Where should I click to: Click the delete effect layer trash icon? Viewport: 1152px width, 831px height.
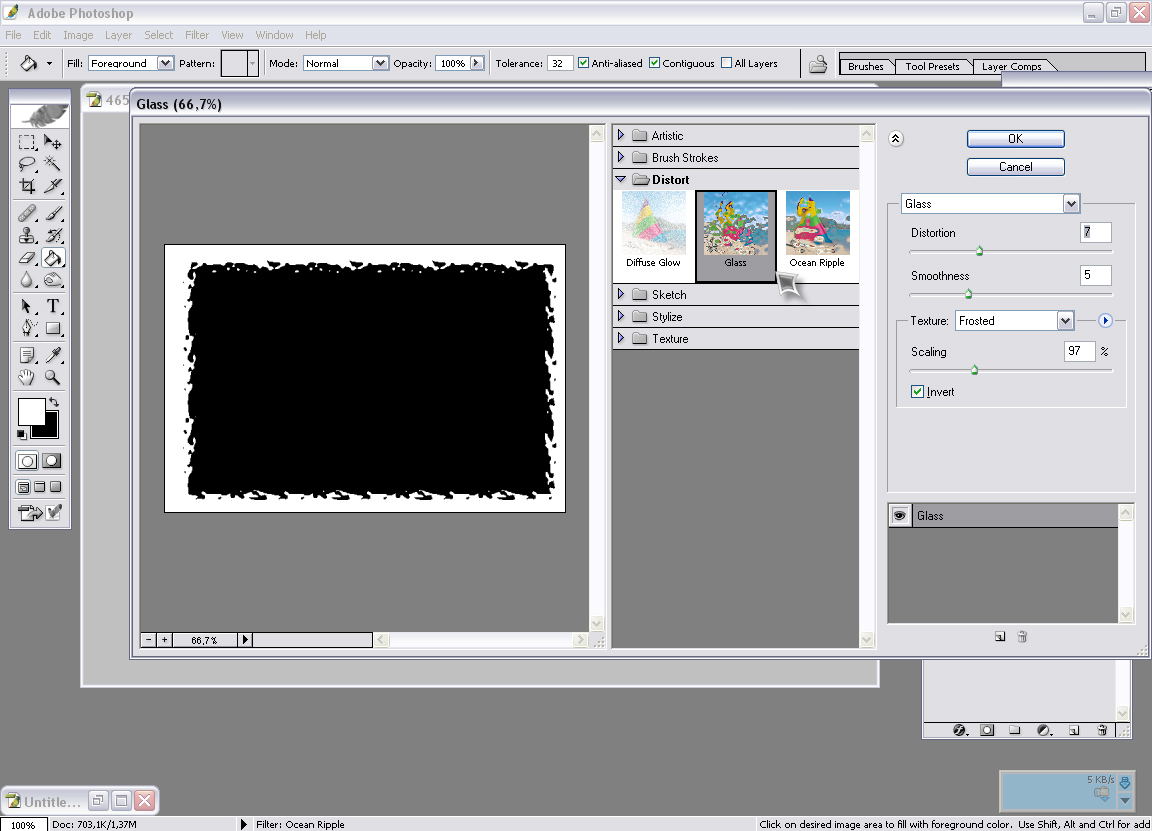pos(1022,637)
